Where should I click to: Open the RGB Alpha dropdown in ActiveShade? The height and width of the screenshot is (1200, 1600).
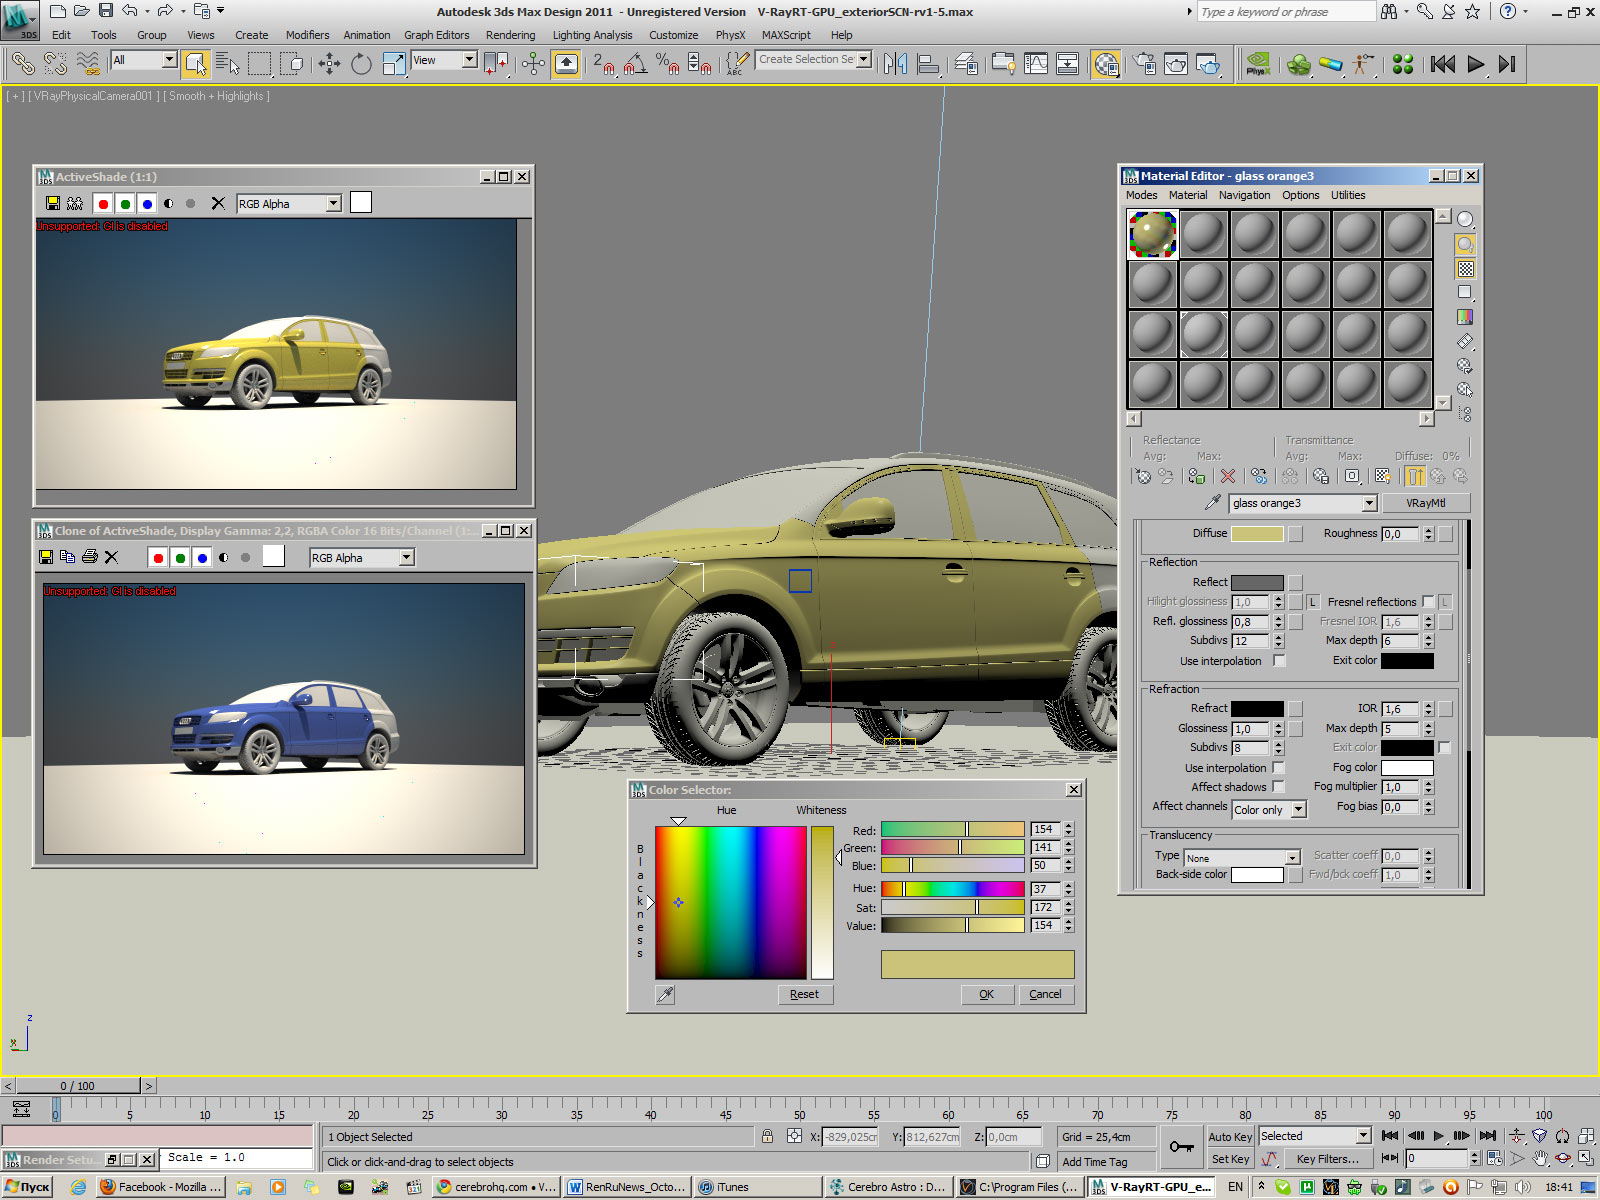(x=331, y=203)
